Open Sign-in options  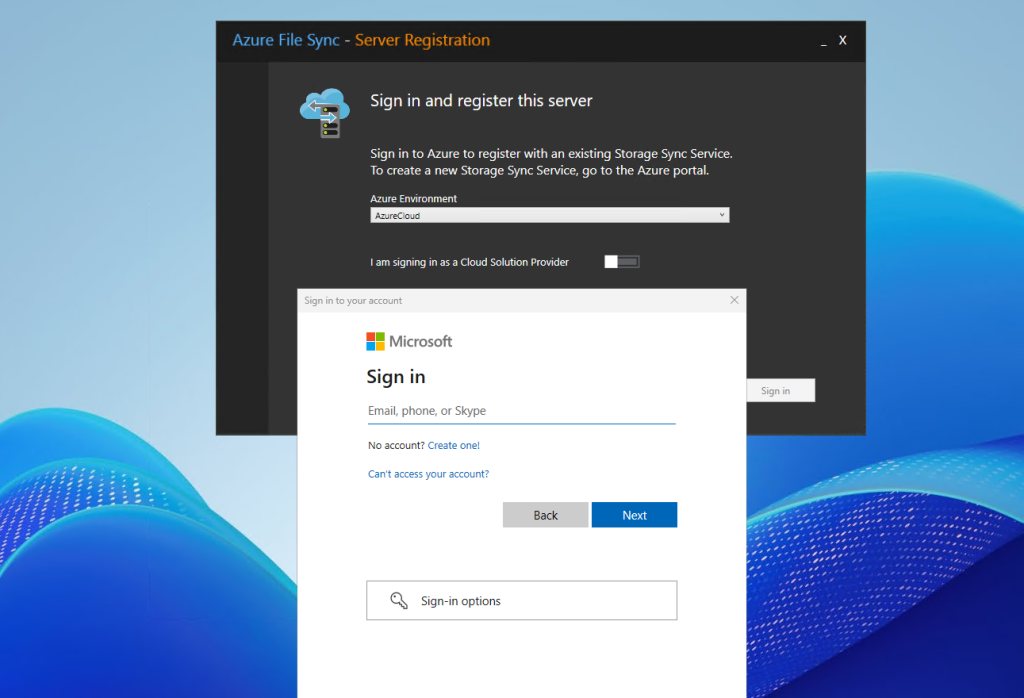pos(521,601)
